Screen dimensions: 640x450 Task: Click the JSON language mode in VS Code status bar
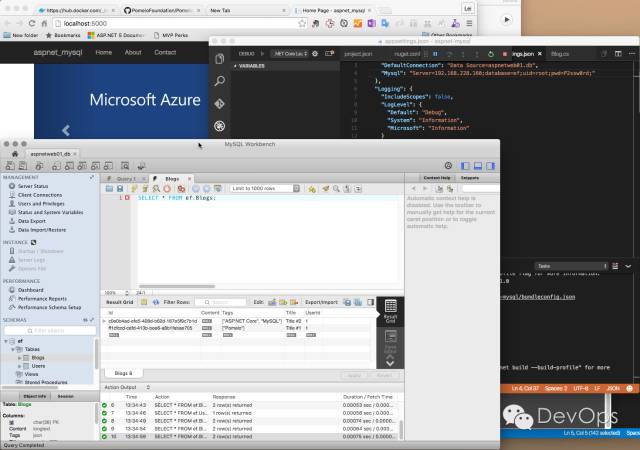tap(613, 388)
